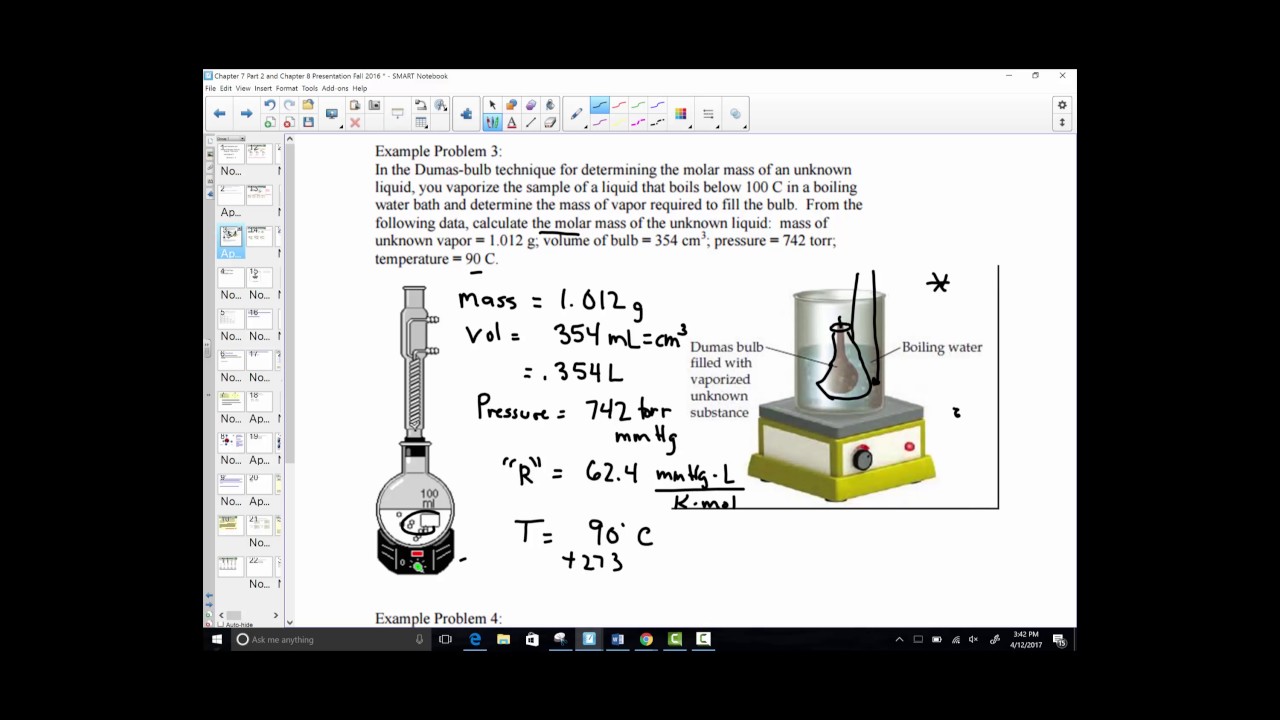This screenshot has width=1280, height=720.
Task: Go to next page with forward arrow
Action: point(246,114)
